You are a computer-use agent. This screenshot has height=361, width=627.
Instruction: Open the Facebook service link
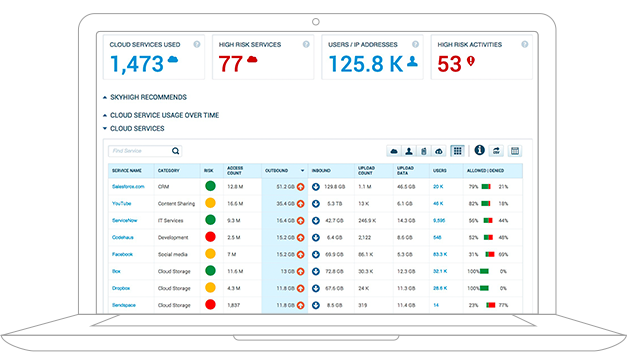(x=122, y=254)
